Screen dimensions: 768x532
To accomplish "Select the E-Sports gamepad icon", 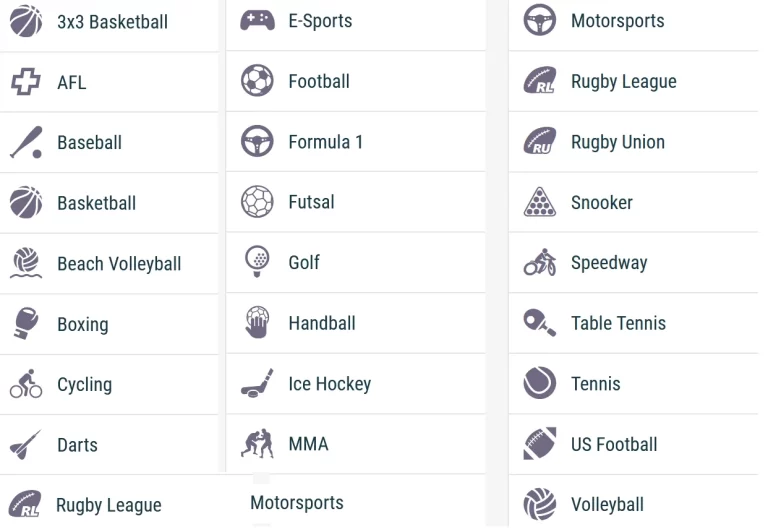I will [257, 21].
